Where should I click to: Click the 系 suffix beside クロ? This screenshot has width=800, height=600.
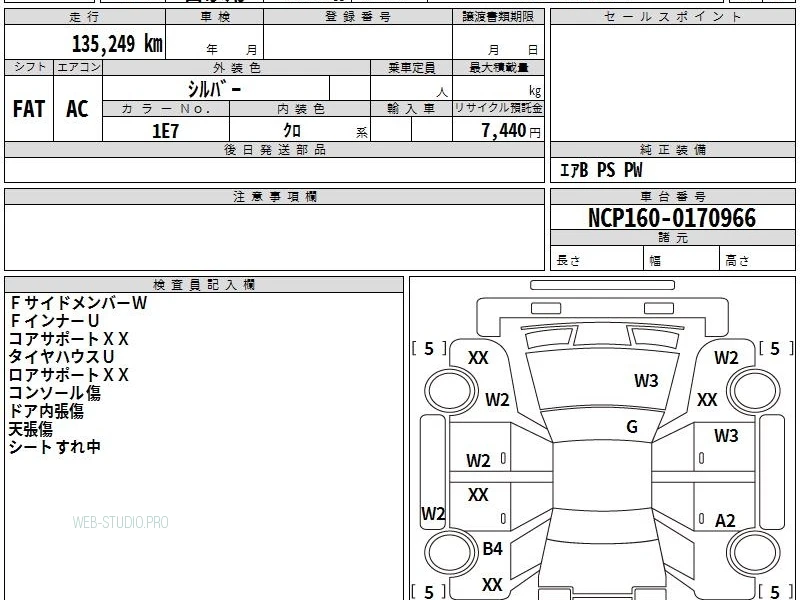click(362, 134)
